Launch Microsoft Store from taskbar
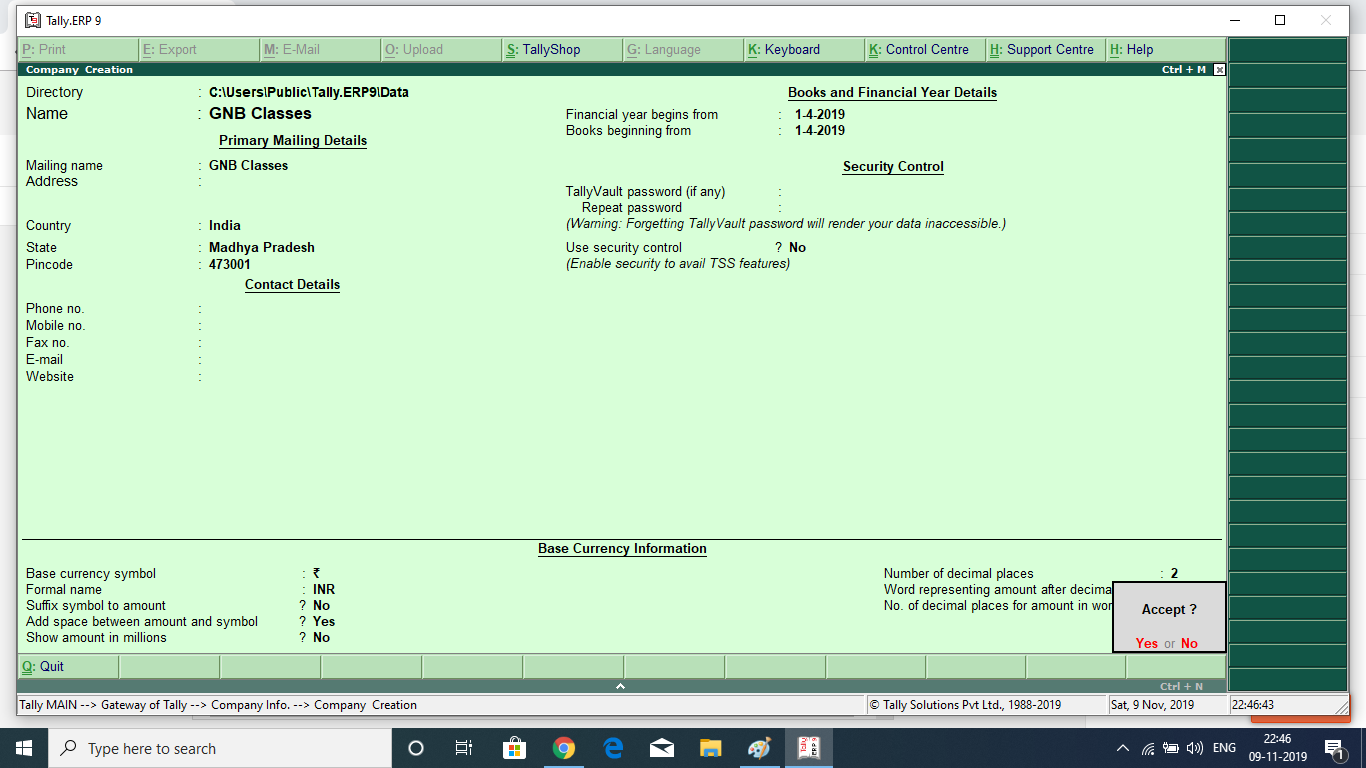 pyautogui.click(x=514, y=748)
